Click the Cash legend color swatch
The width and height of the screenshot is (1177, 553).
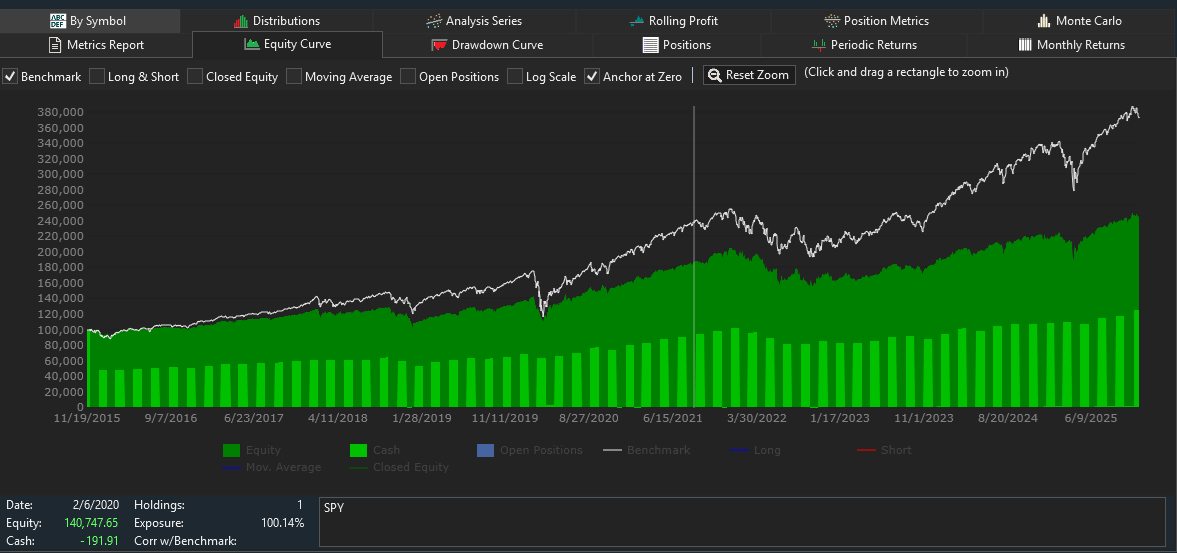coord(358,451)
